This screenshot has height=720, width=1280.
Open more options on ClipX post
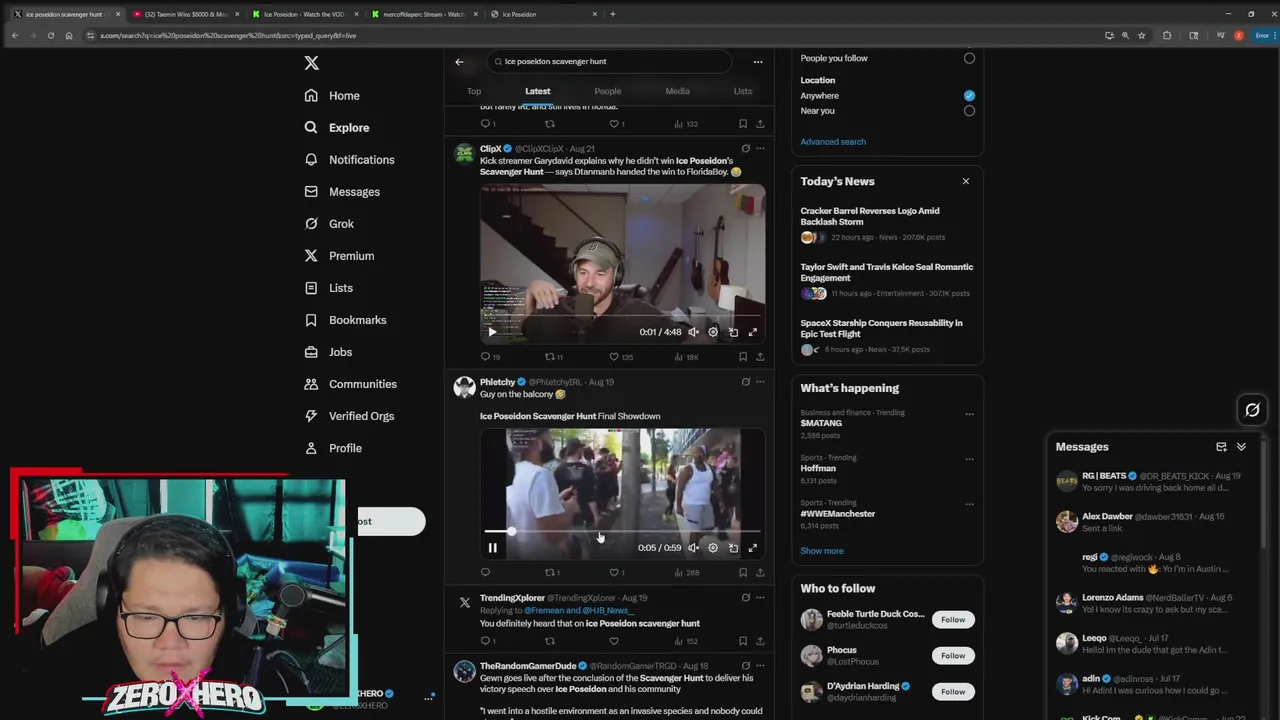click(760, 148)
